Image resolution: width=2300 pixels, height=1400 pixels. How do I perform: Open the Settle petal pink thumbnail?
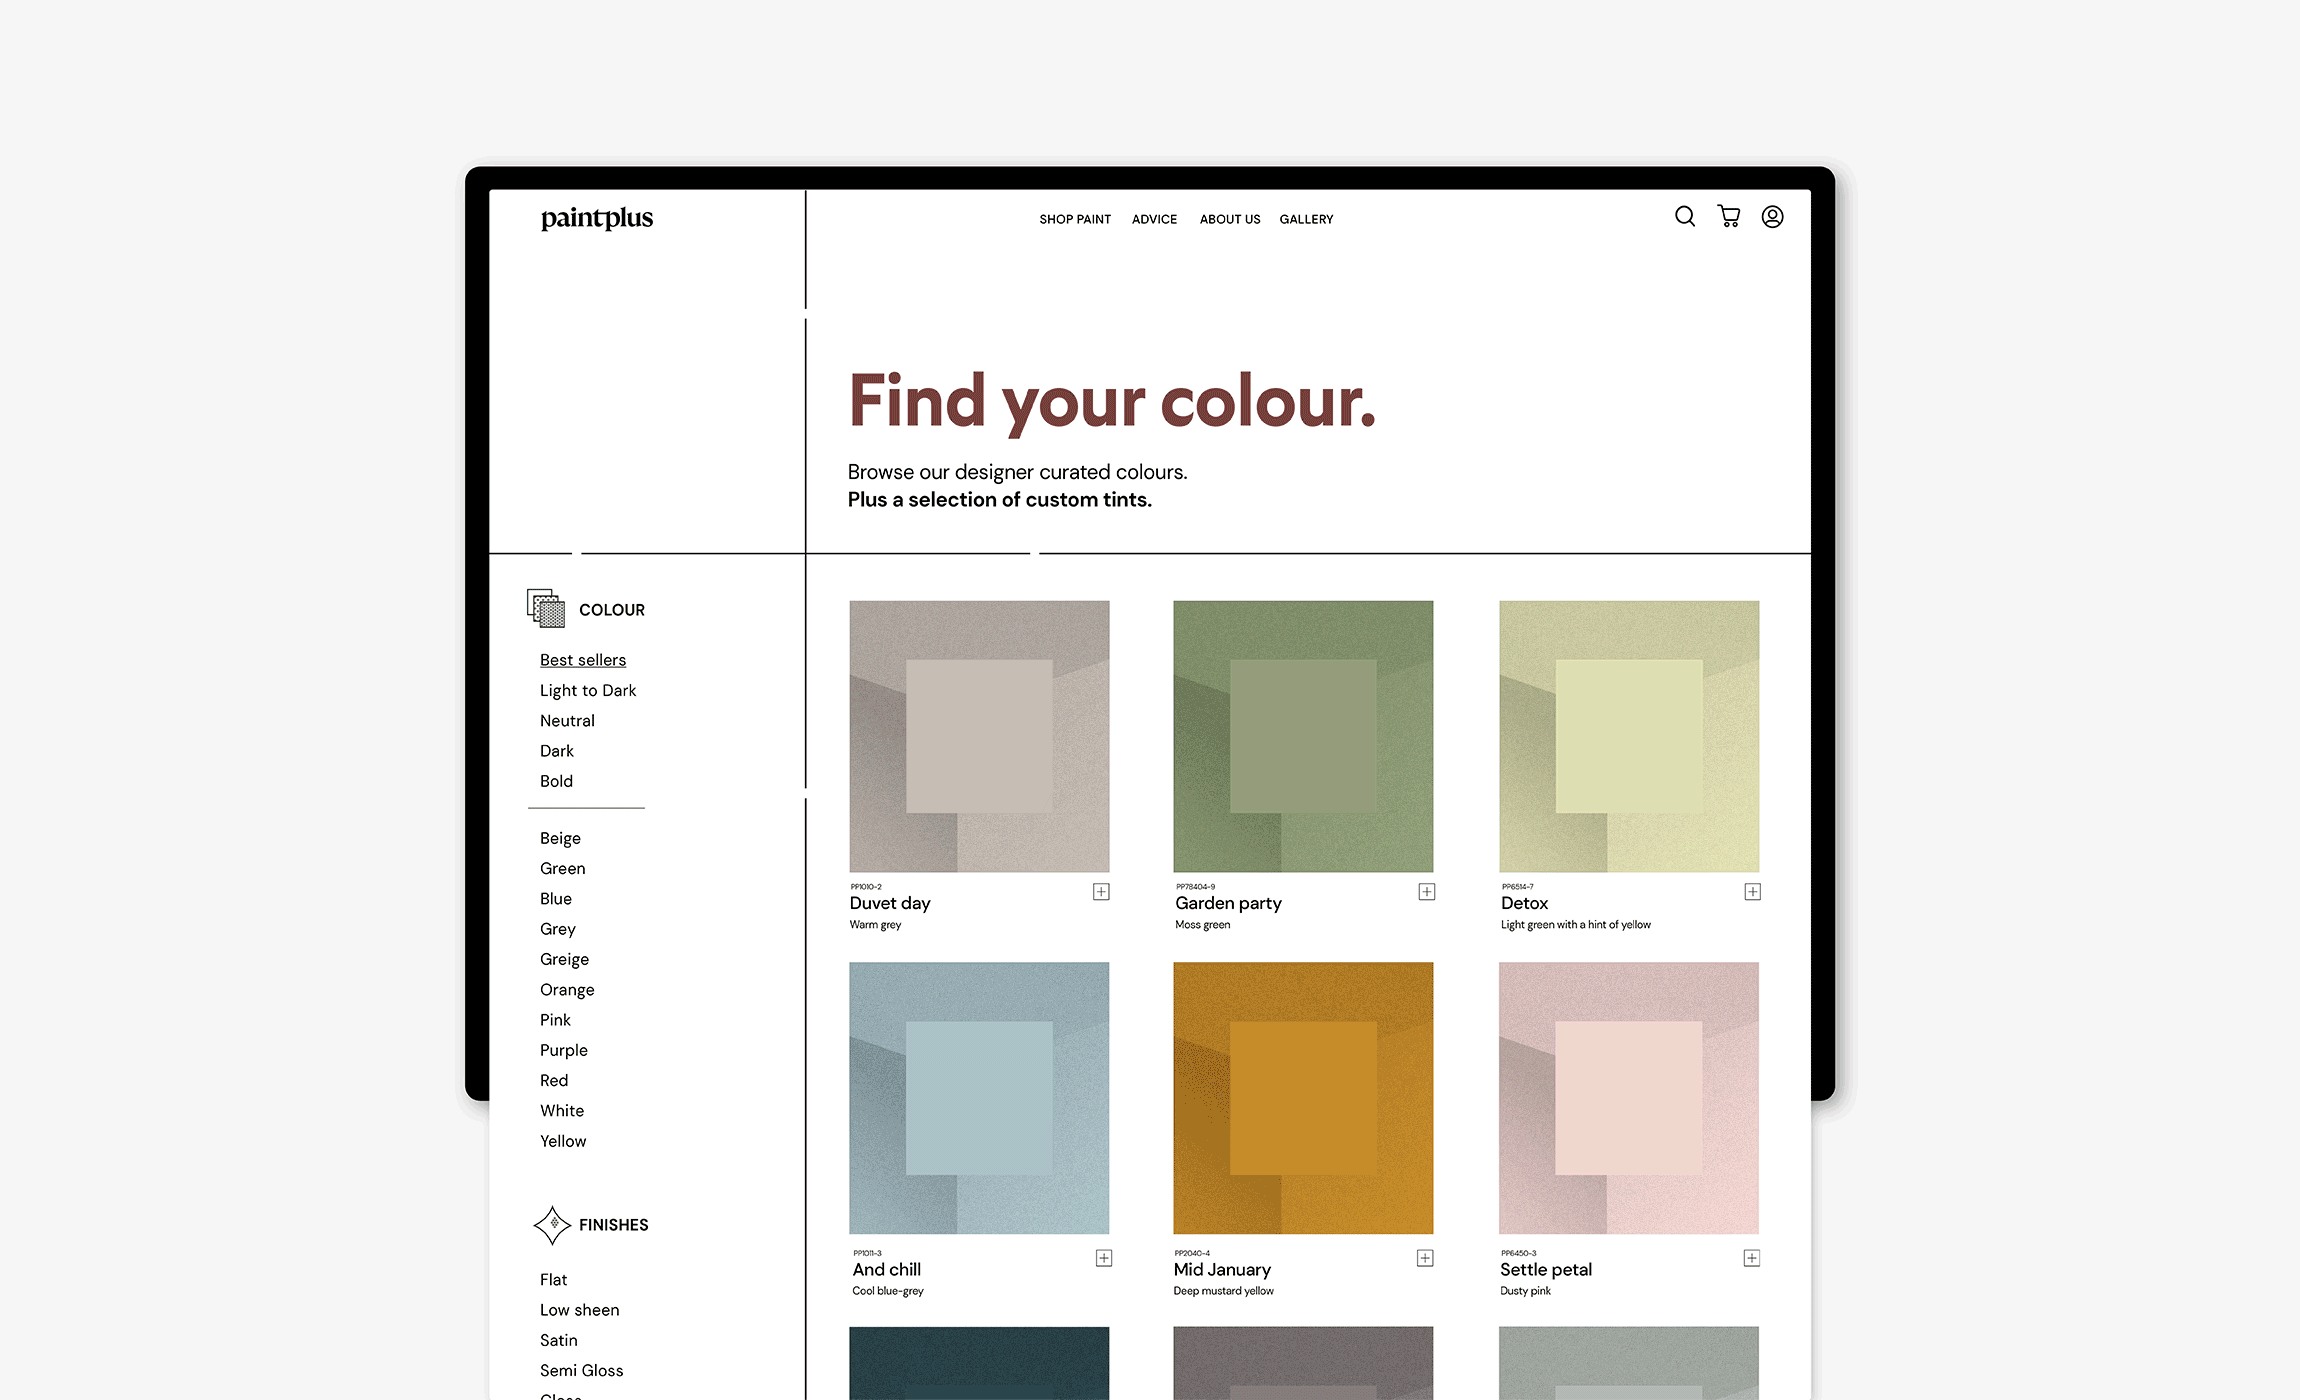tap(1628, 1097)
